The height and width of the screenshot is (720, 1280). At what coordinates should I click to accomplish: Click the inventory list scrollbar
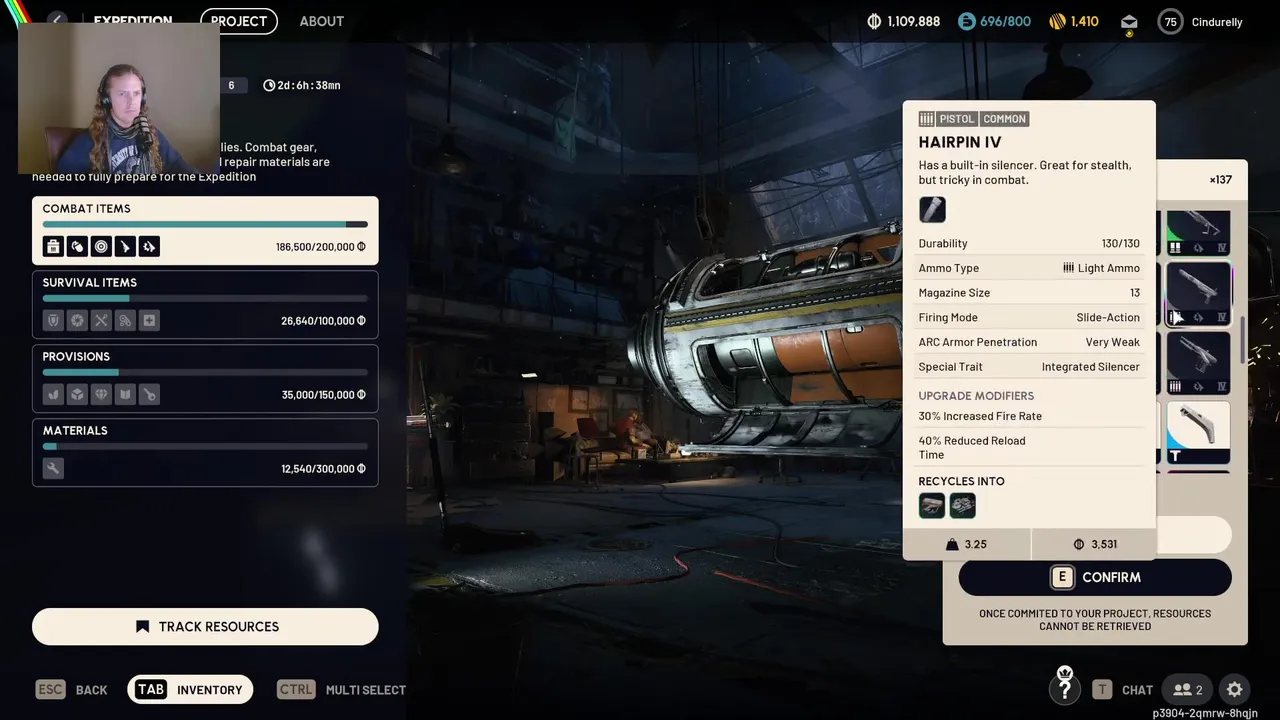[1243, 340]
